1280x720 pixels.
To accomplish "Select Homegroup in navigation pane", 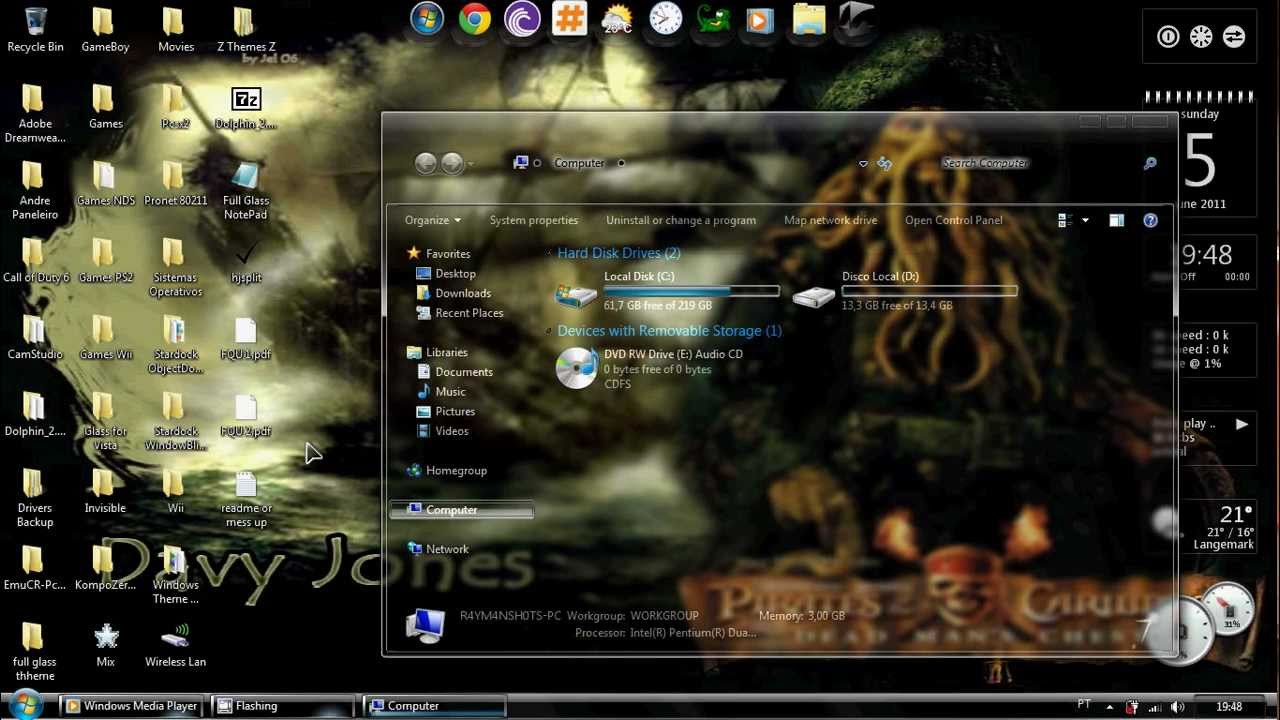I will click(x=447, y=470).
